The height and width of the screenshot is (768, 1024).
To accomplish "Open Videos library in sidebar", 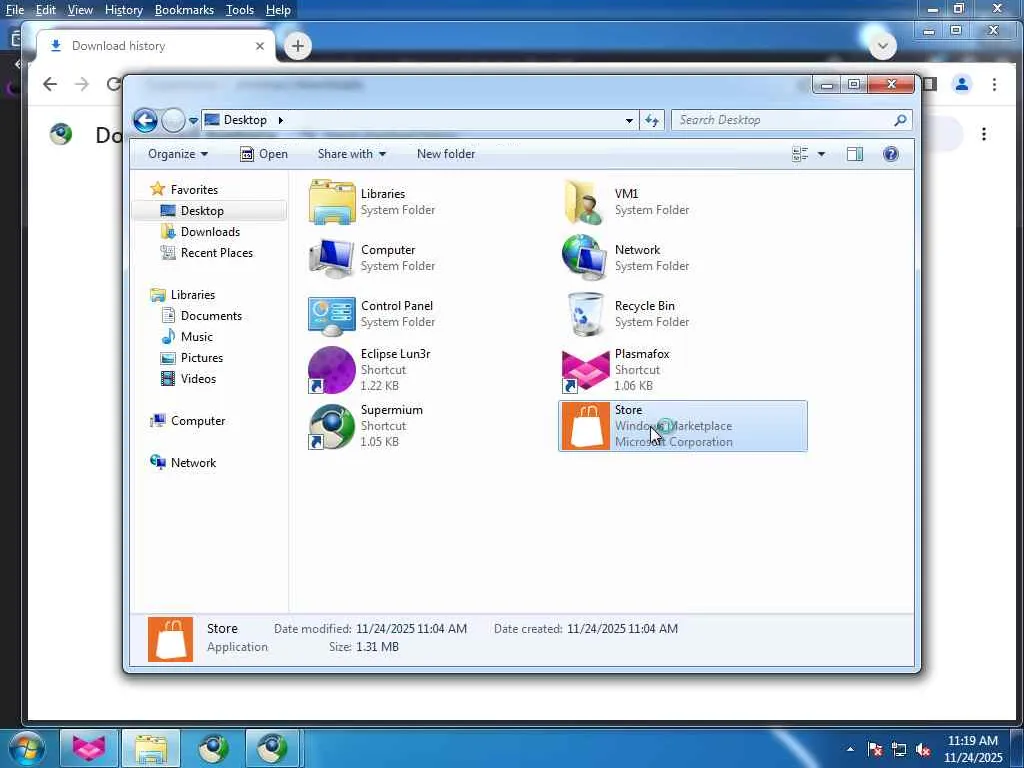I will point(198,379).
